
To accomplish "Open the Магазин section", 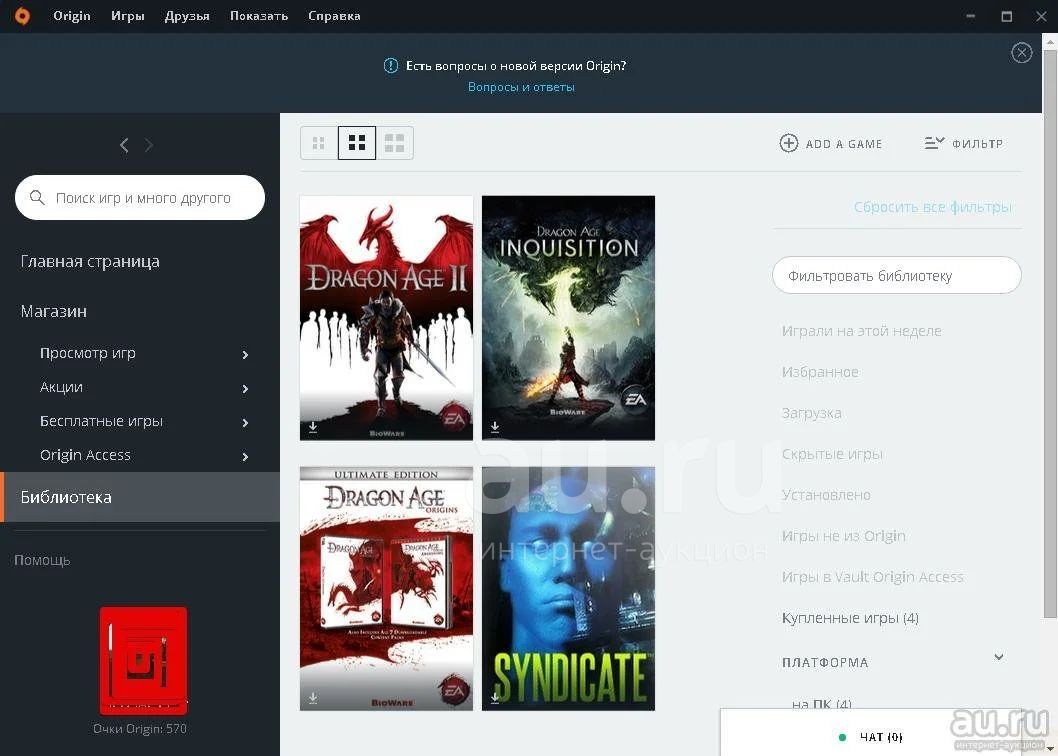I will coord(54,311).
